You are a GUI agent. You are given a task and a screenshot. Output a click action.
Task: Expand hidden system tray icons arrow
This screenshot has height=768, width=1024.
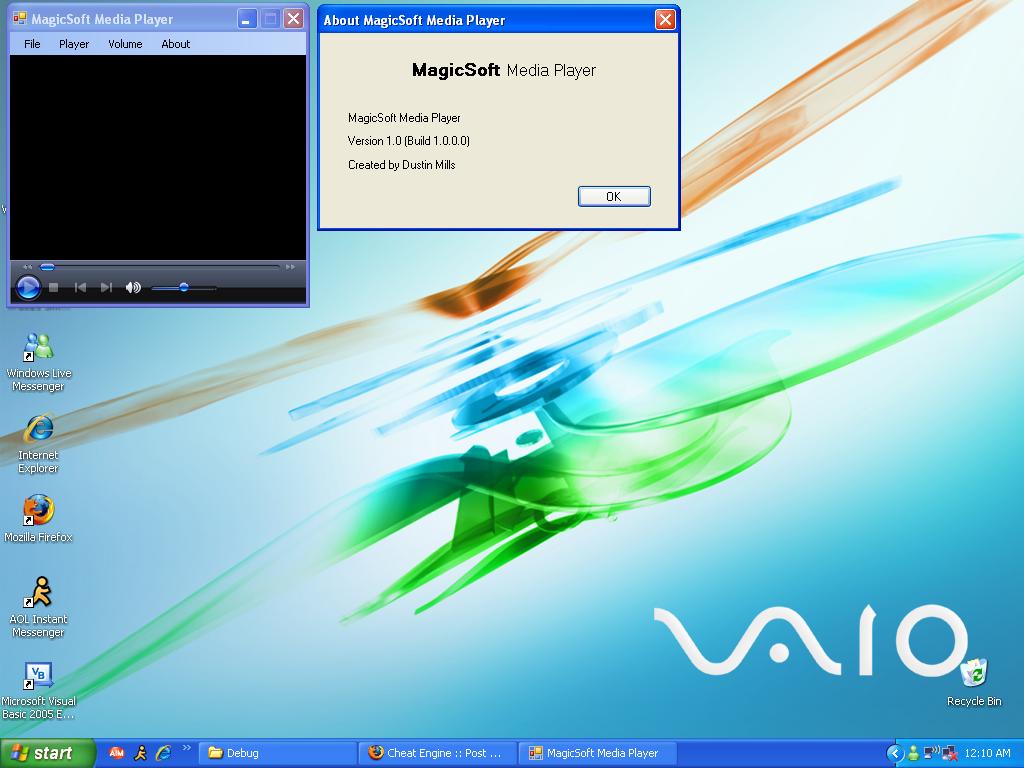[895, 753]
